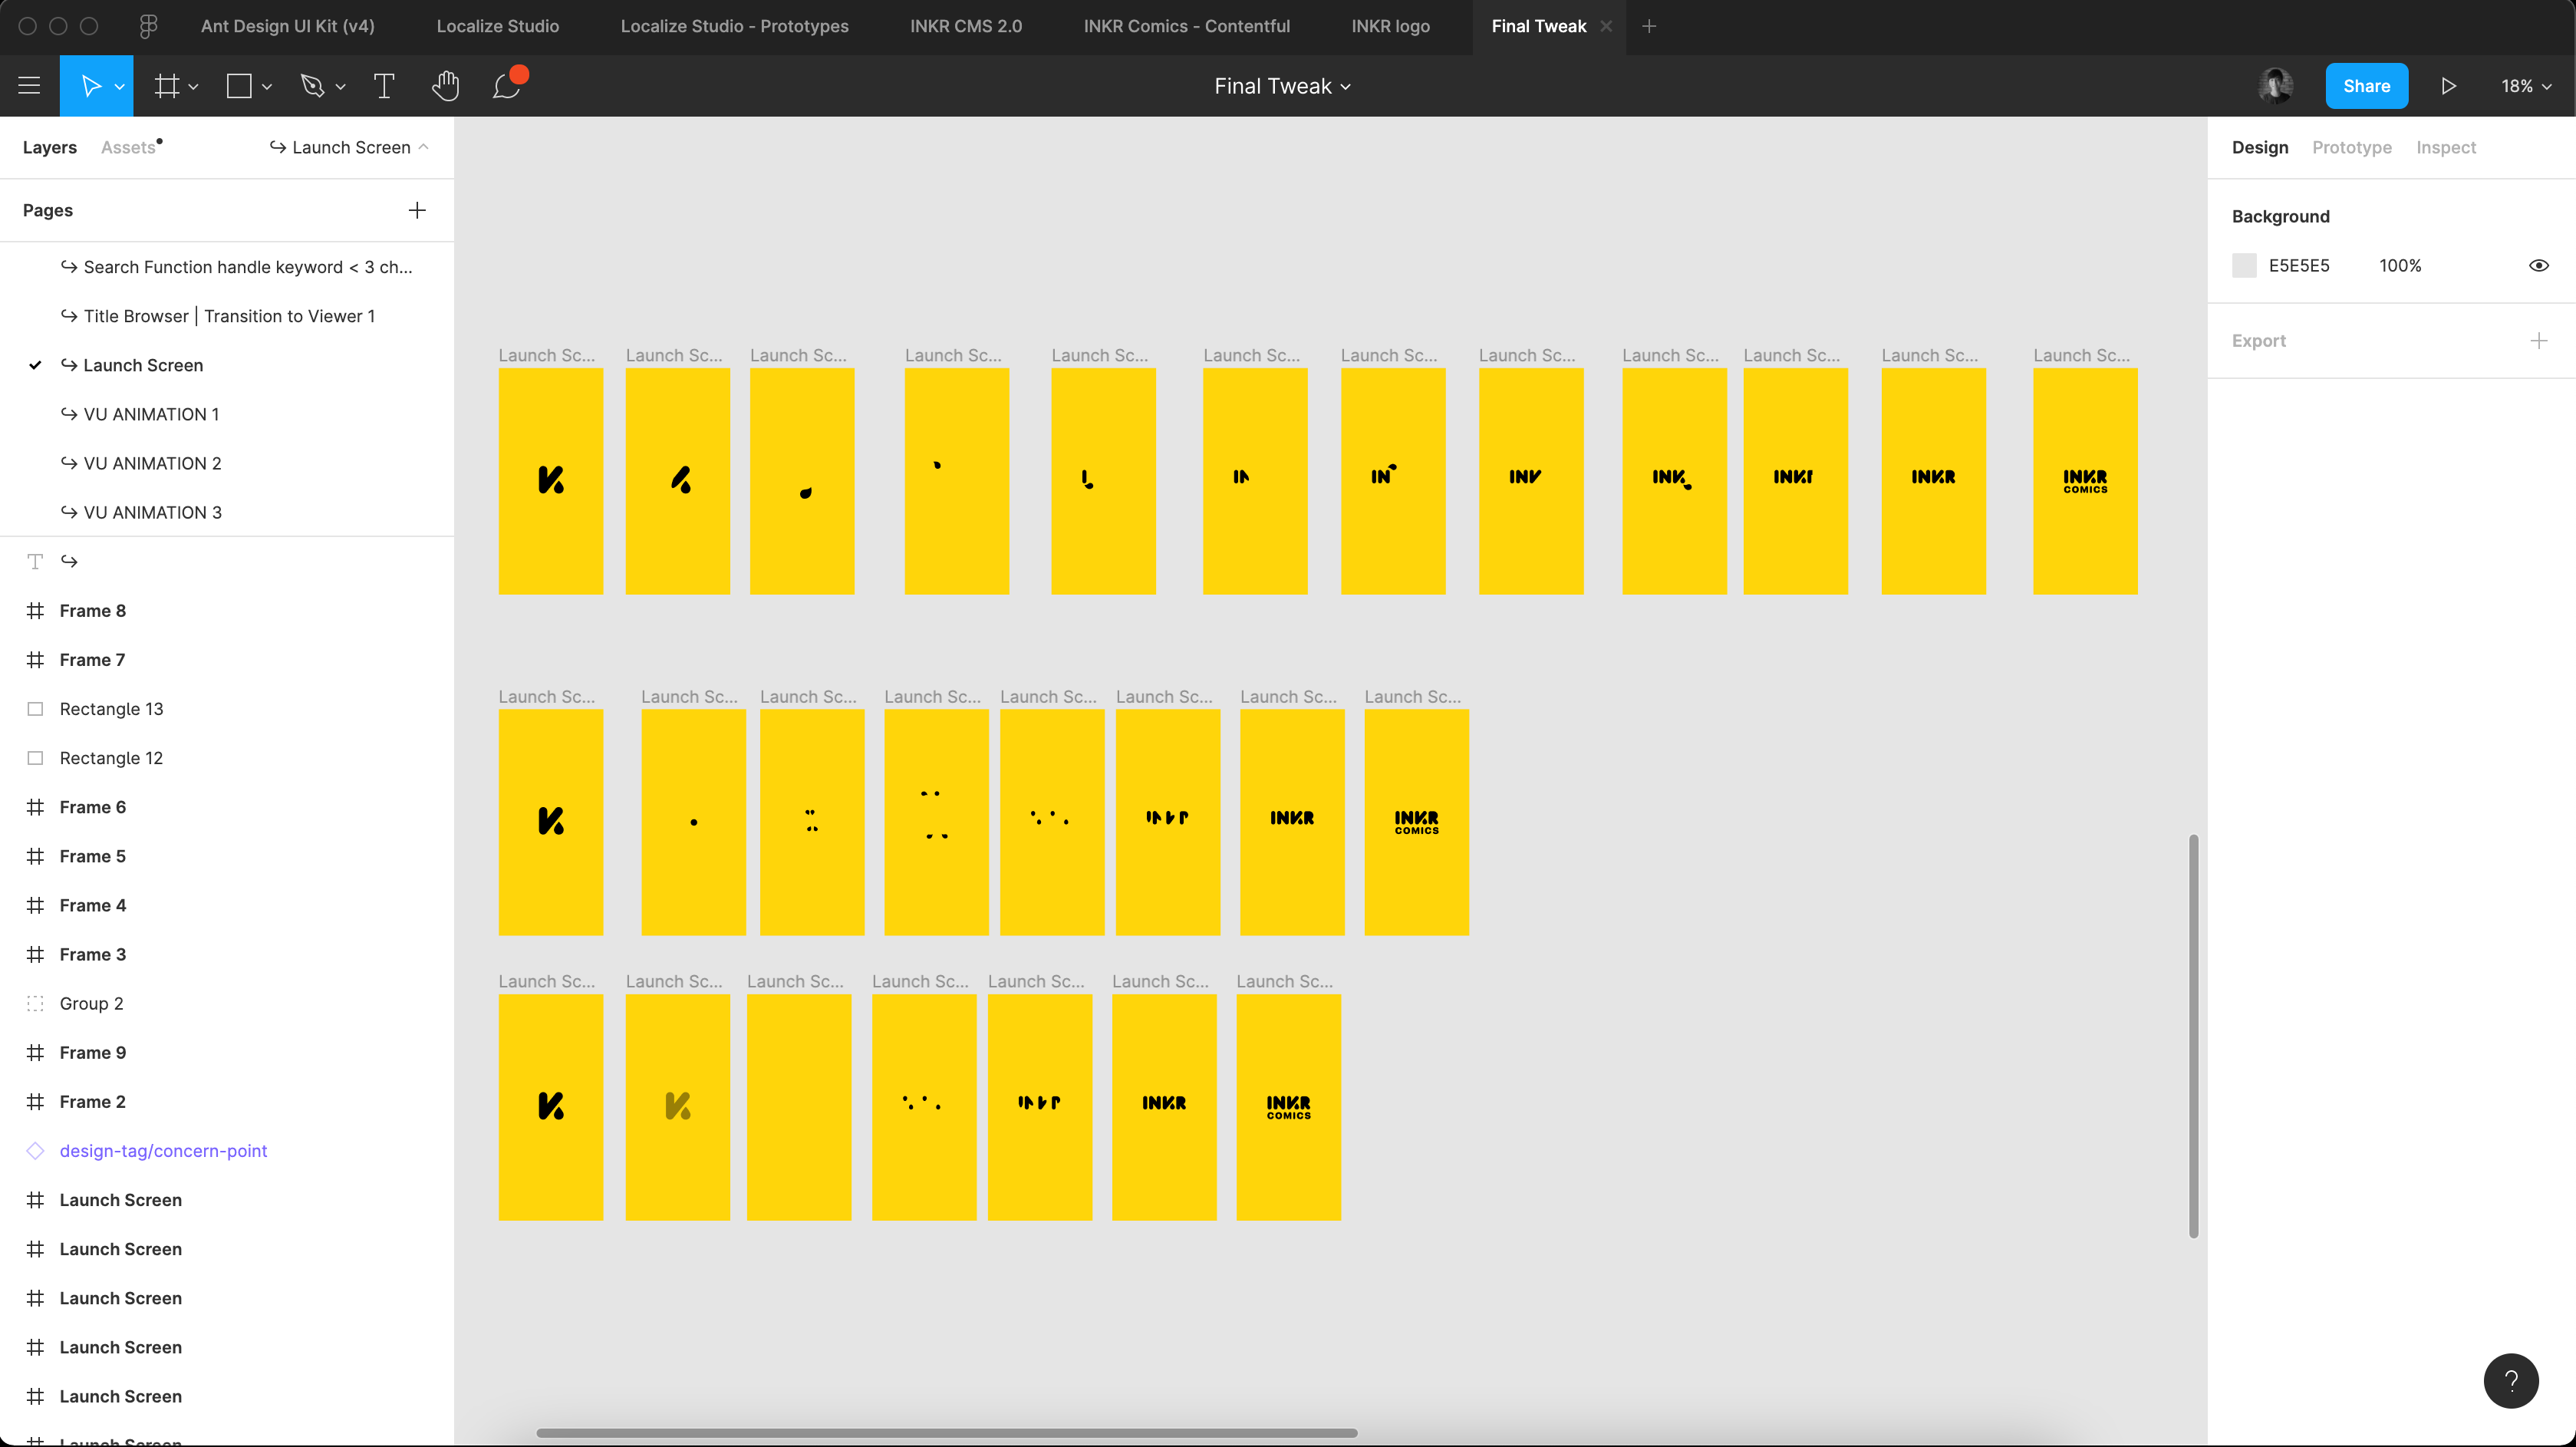This screenshot has width=2576, height=1447.
Task: Add an export setting with plus
Action: [x=2538, y=341]
